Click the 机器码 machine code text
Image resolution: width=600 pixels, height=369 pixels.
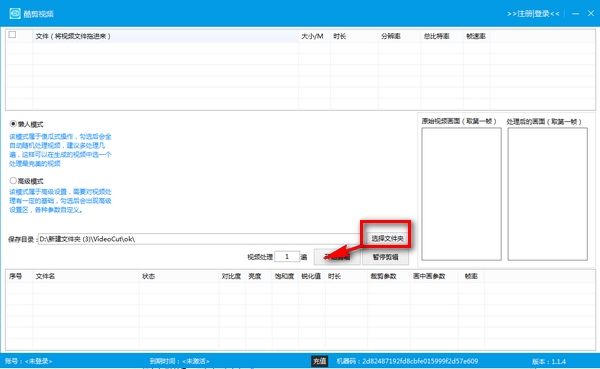tap(407, 361)
